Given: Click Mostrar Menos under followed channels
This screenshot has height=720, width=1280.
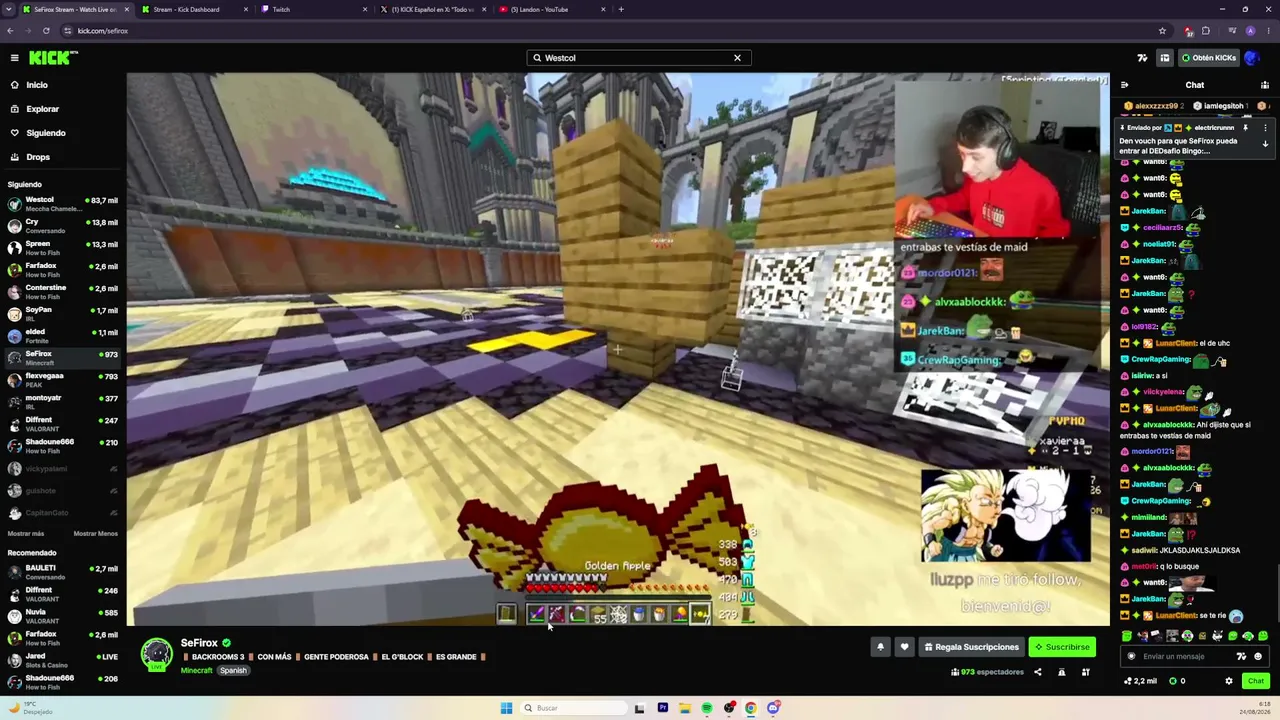Looking at the screenshot, I should tap(95, 534).
